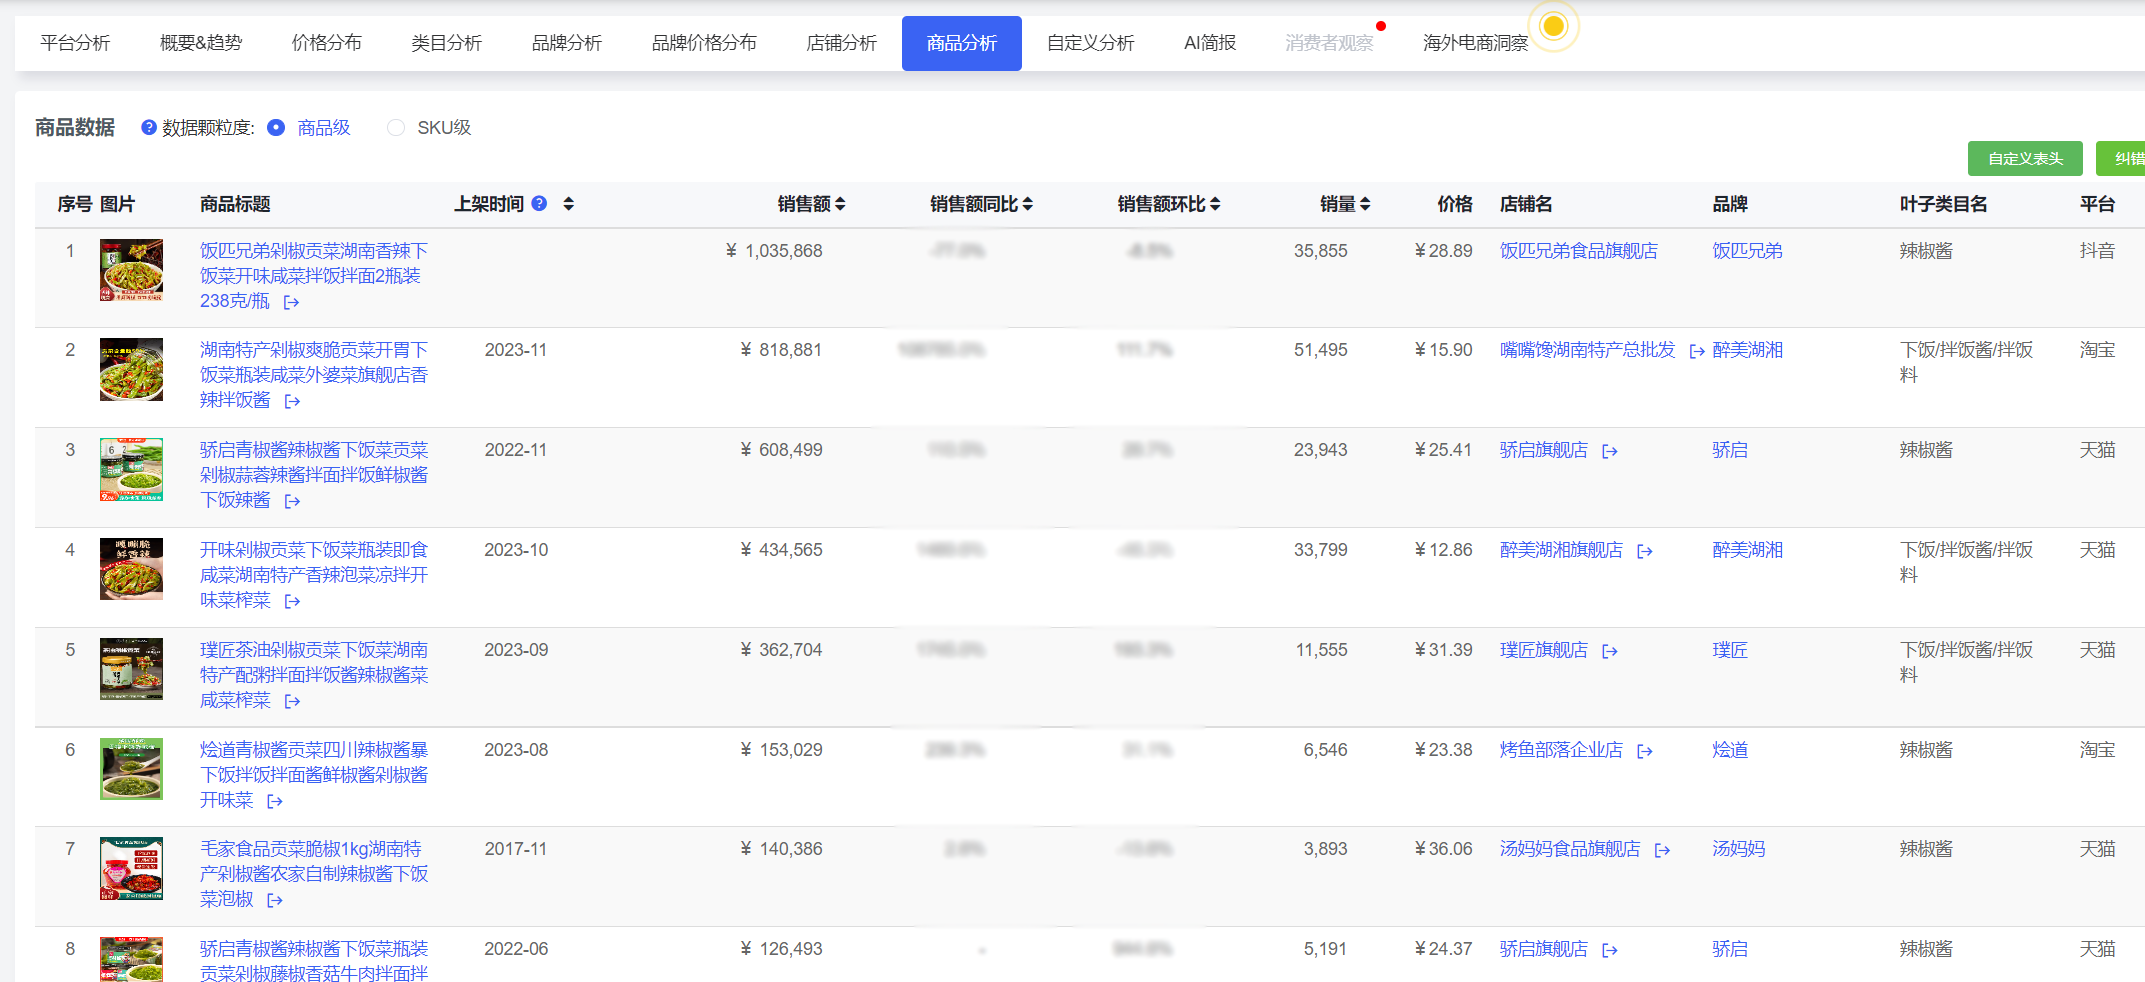Screen dimensions: 2145x982
Task: Open 饭匹兄弟食品旗舰店 store link
Action: click(1579, 251)
